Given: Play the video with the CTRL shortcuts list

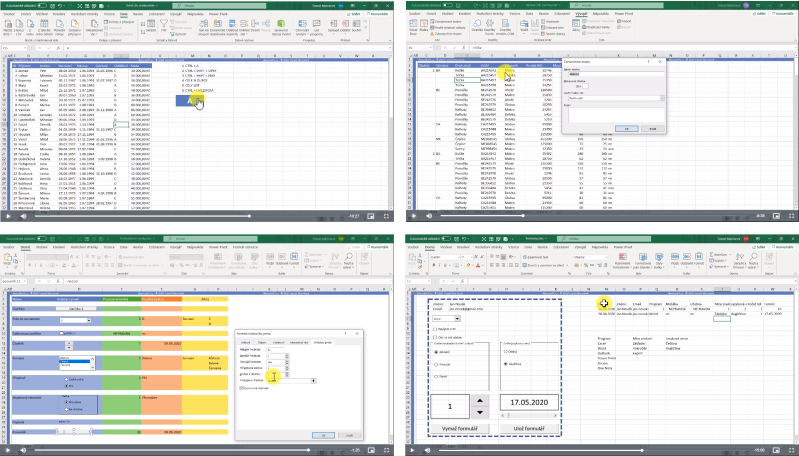Looking at the screenshot, I should 8,216.
